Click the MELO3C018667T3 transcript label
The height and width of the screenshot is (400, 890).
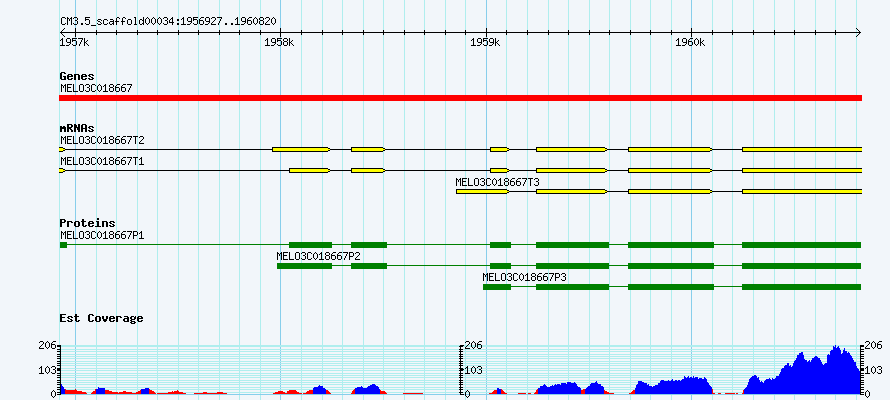pyautogui.click(x=497, y=182)
